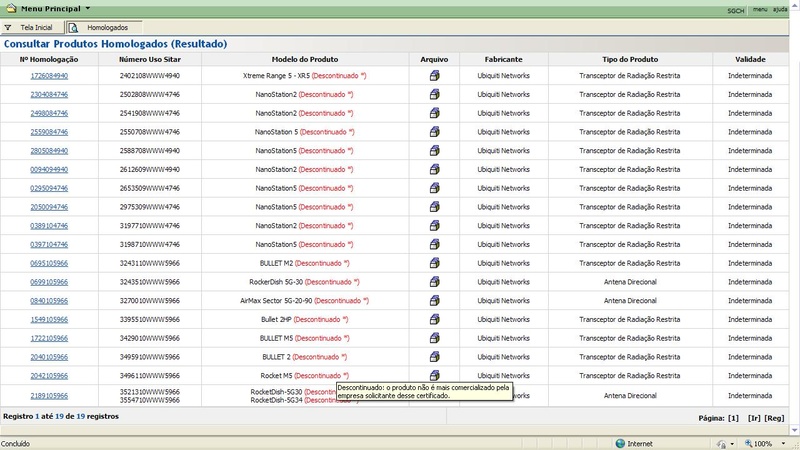Image resolution: width=800 pixels, height=450 pixels.
Task: Click the Tipo do Produto column header
Action: tap(630, 59)
